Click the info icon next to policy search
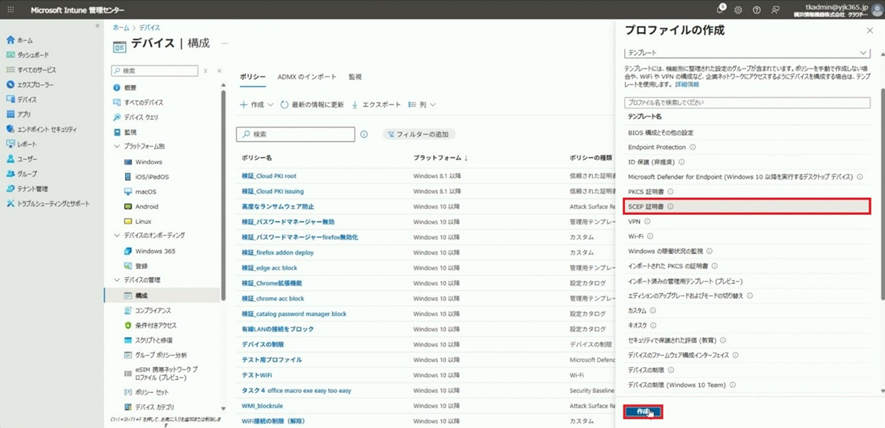 [364, 134]
